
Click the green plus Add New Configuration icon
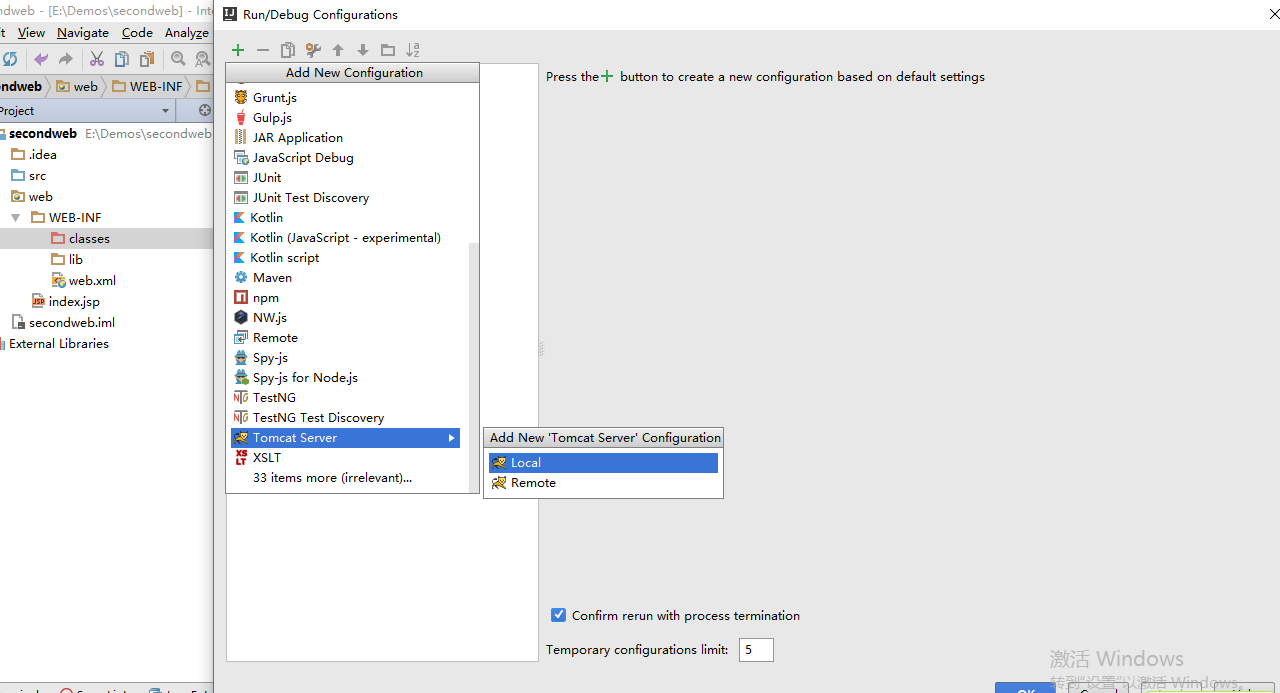point(238,50)
